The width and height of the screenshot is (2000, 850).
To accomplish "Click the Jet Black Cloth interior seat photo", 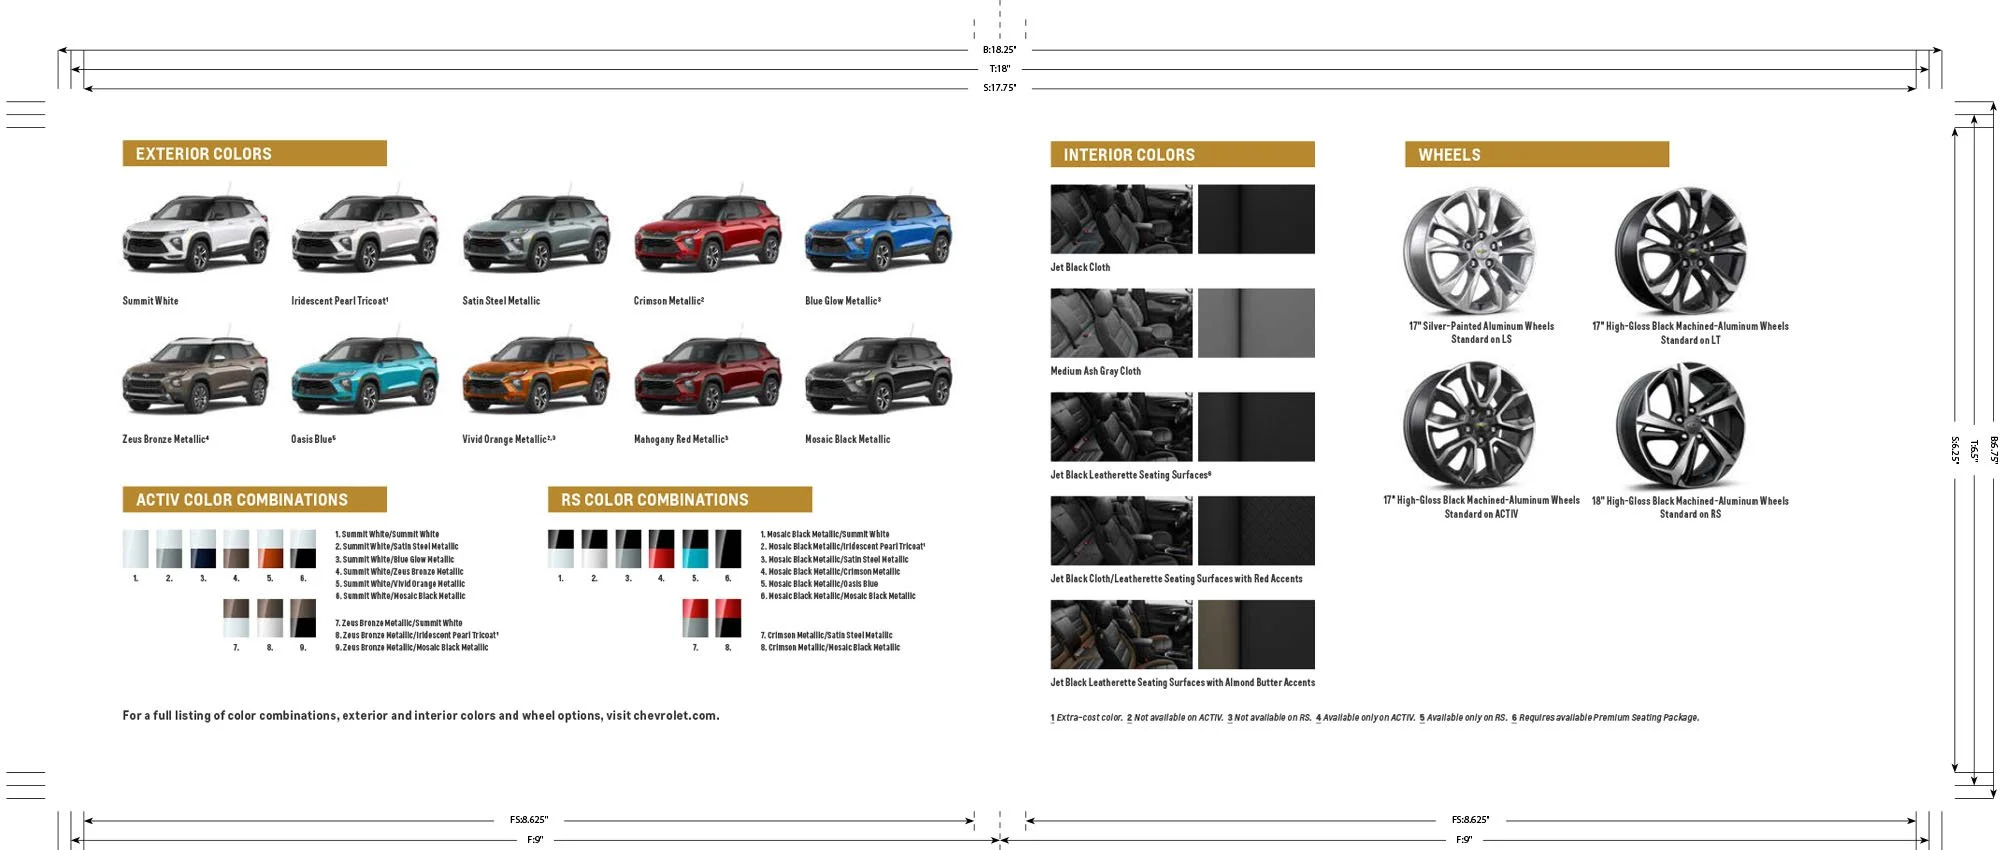I will click(1121, 219).
